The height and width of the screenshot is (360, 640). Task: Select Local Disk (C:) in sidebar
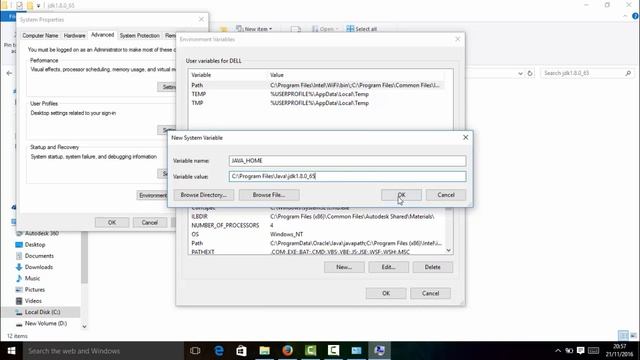(41, 312)
